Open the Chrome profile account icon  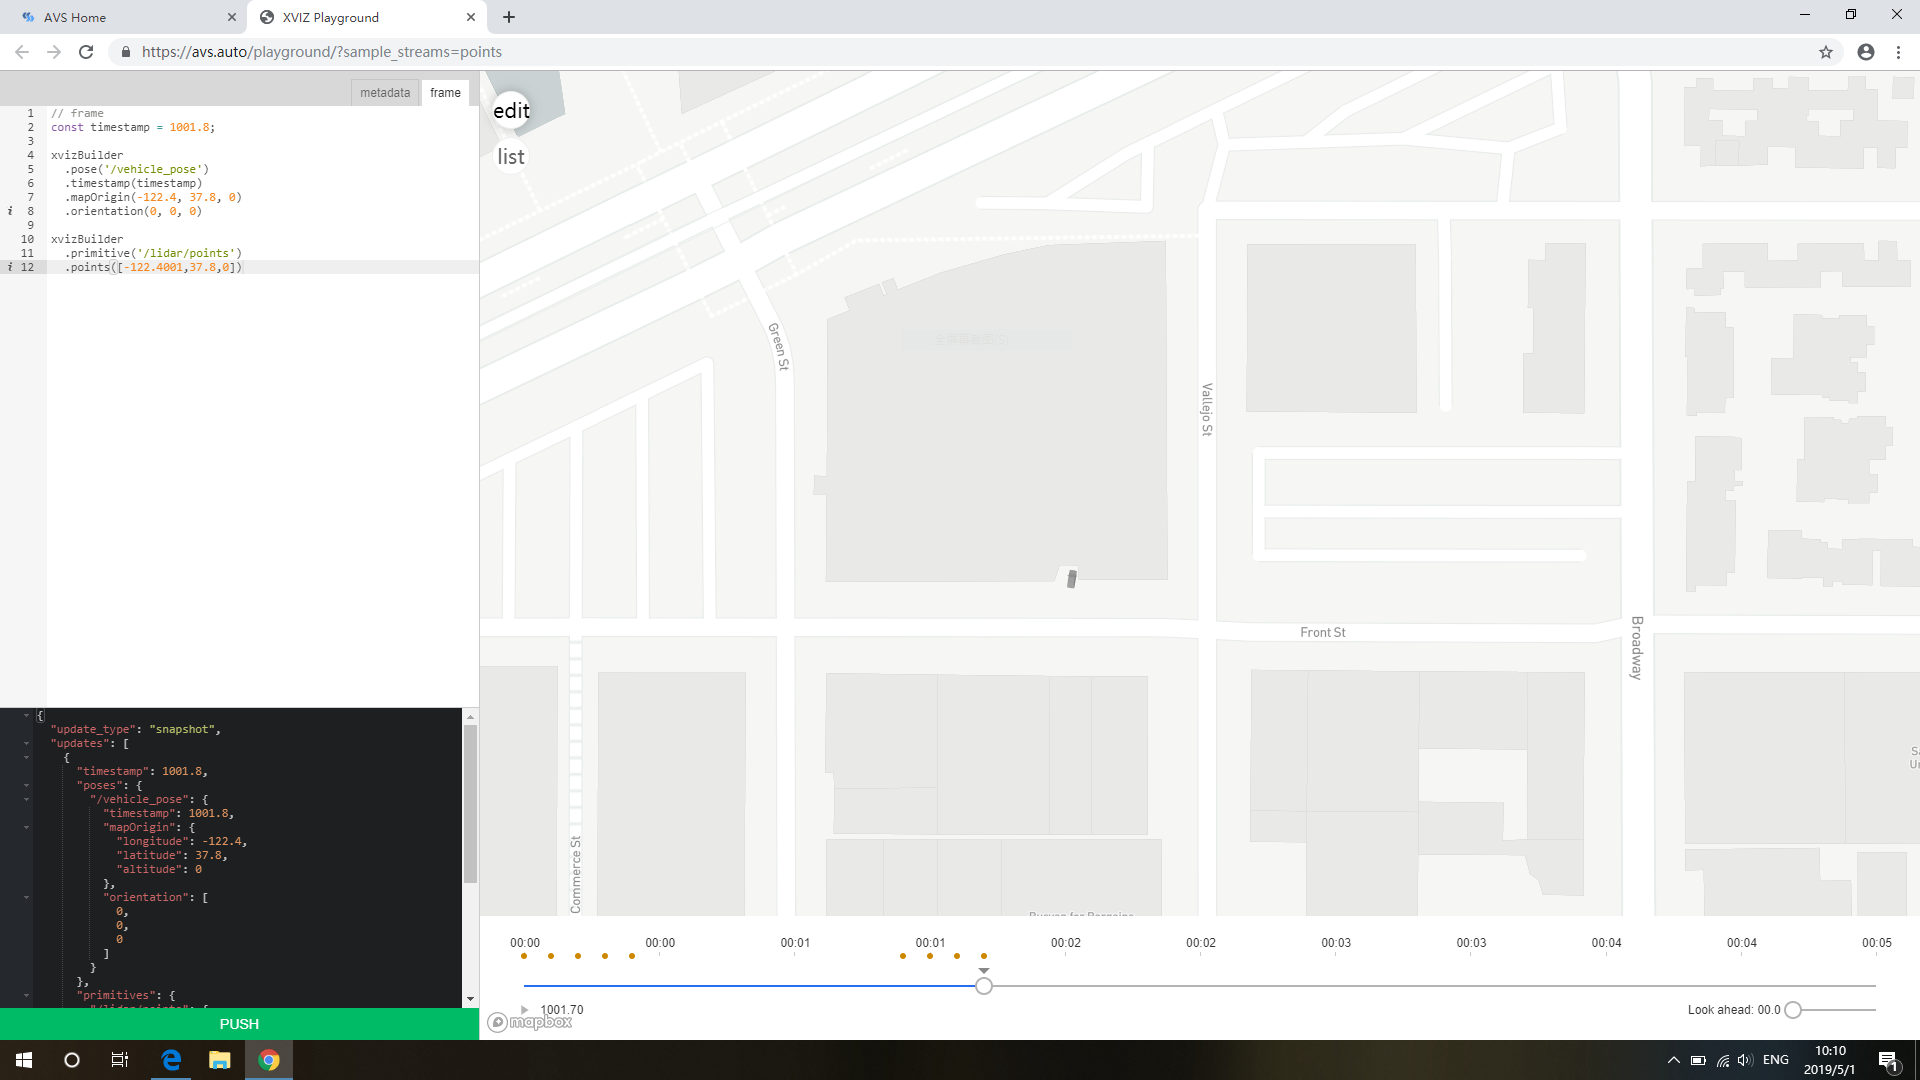coord(1866,52)
